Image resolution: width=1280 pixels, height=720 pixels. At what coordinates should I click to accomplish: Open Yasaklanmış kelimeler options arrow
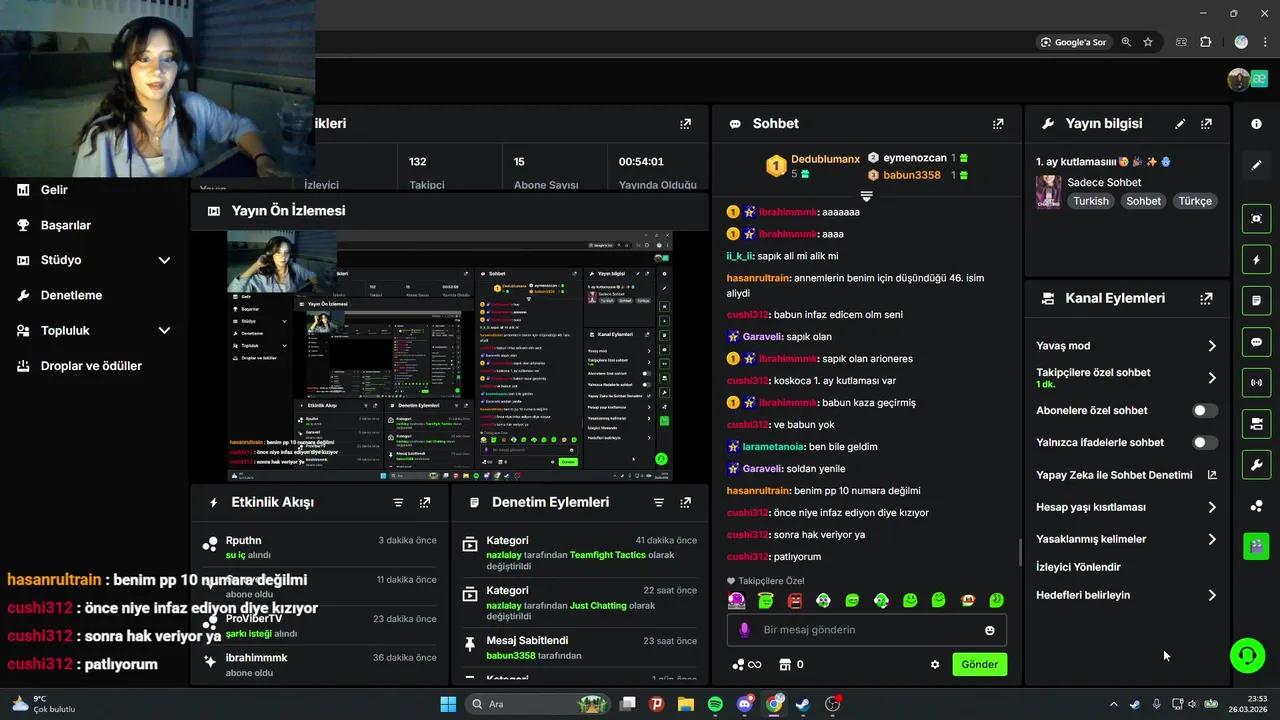point(1212,539)
